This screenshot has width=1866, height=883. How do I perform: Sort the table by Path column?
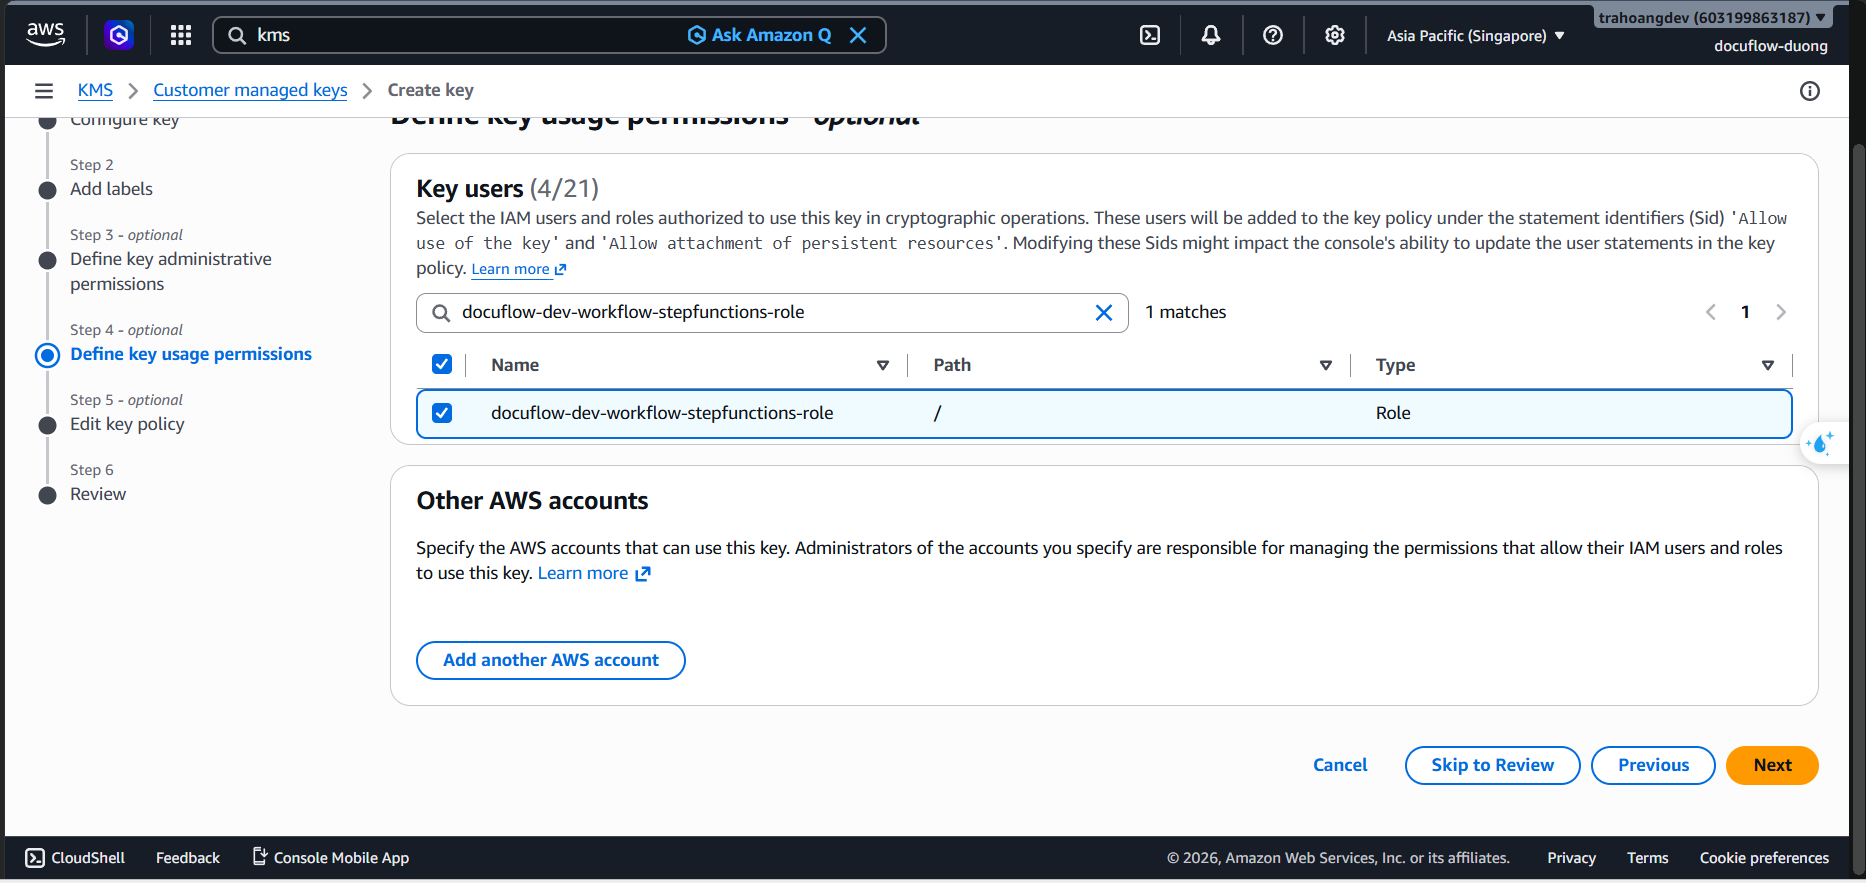(1326, 365)
